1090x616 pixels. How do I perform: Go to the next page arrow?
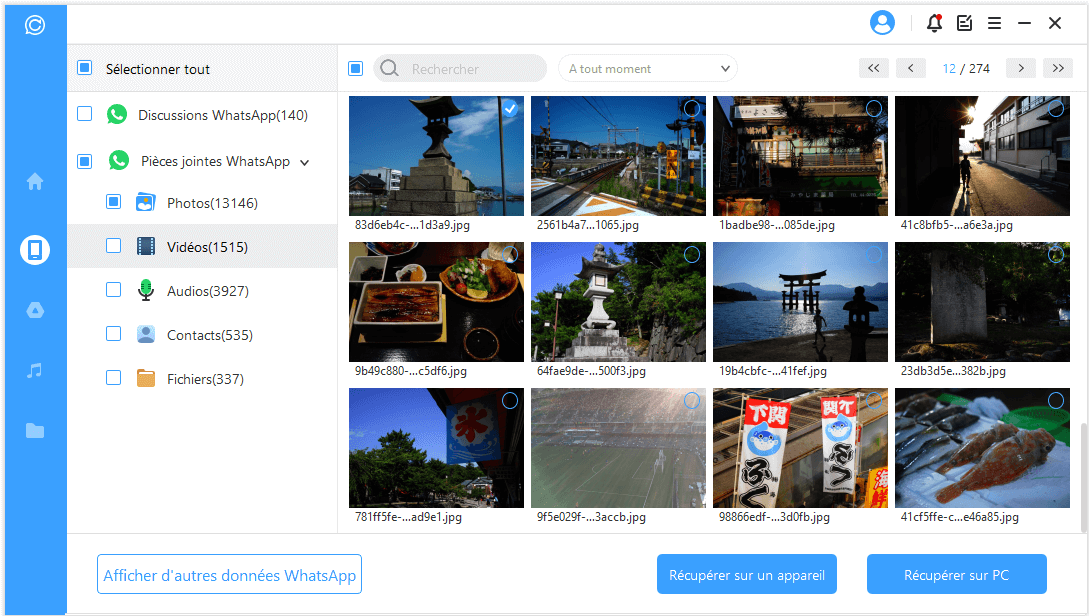[x=1020, y=69]
